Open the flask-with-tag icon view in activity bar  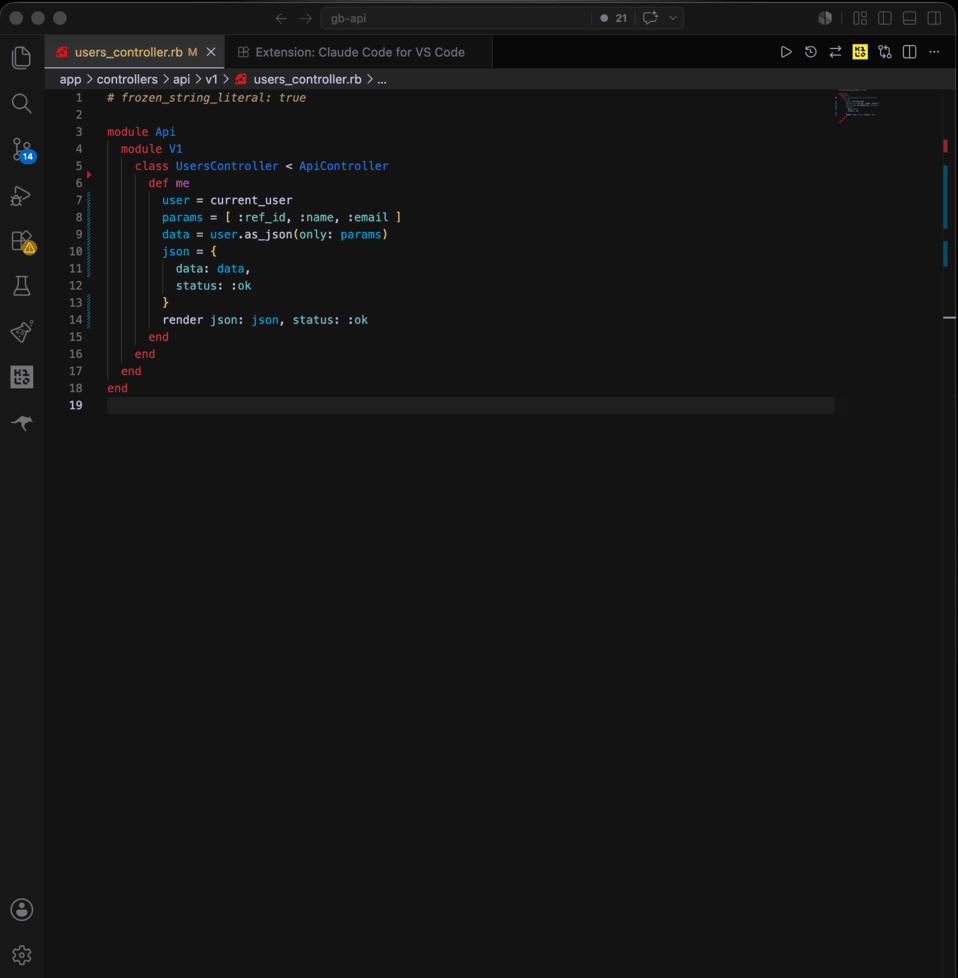(x=22, y=332)
